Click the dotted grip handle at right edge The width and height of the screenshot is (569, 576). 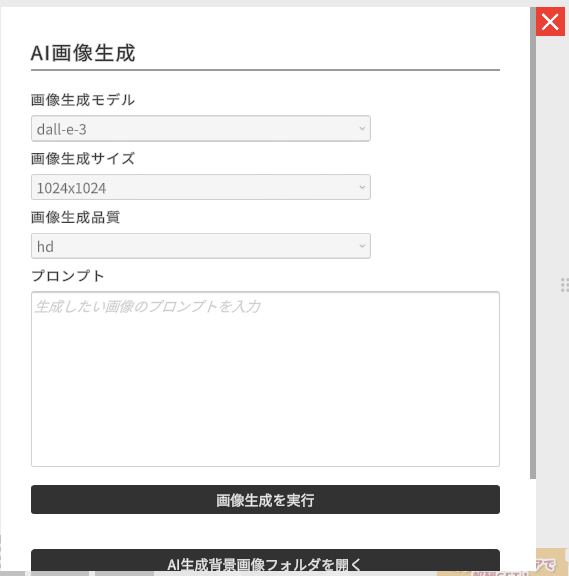click(x=565, y=285)
